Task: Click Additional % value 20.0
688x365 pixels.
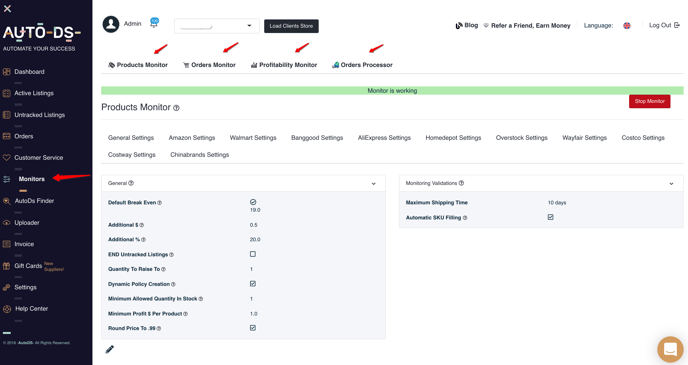Action: point(255,240)
